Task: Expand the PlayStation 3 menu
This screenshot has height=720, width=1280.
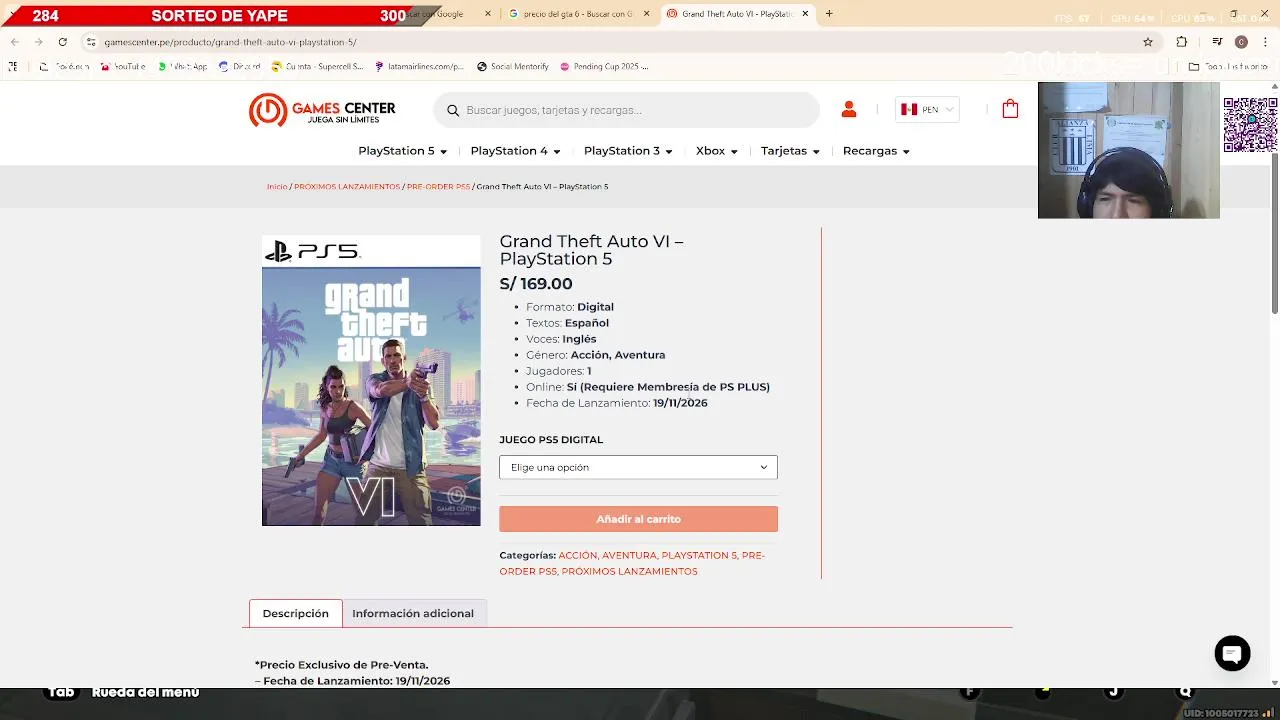Action: point(628,151)
